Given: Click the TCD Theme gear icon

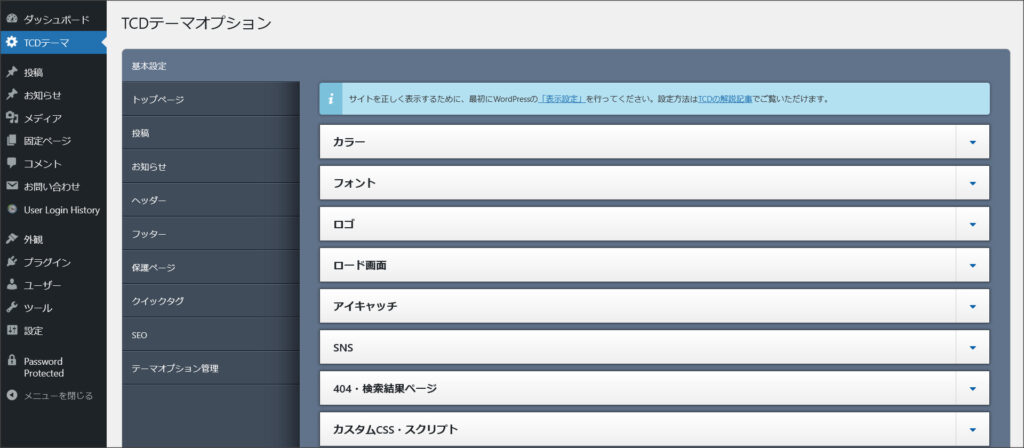Looking at the screenshot, I should coord(12,42).
